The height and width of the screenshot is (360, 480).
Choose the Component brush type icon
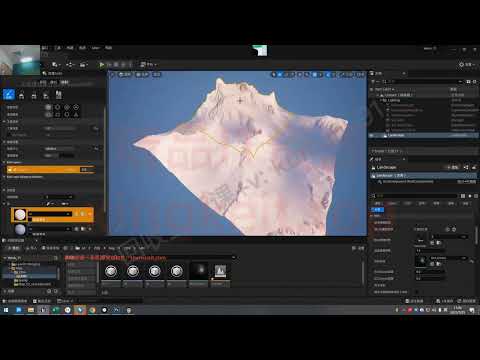point(76,107)
